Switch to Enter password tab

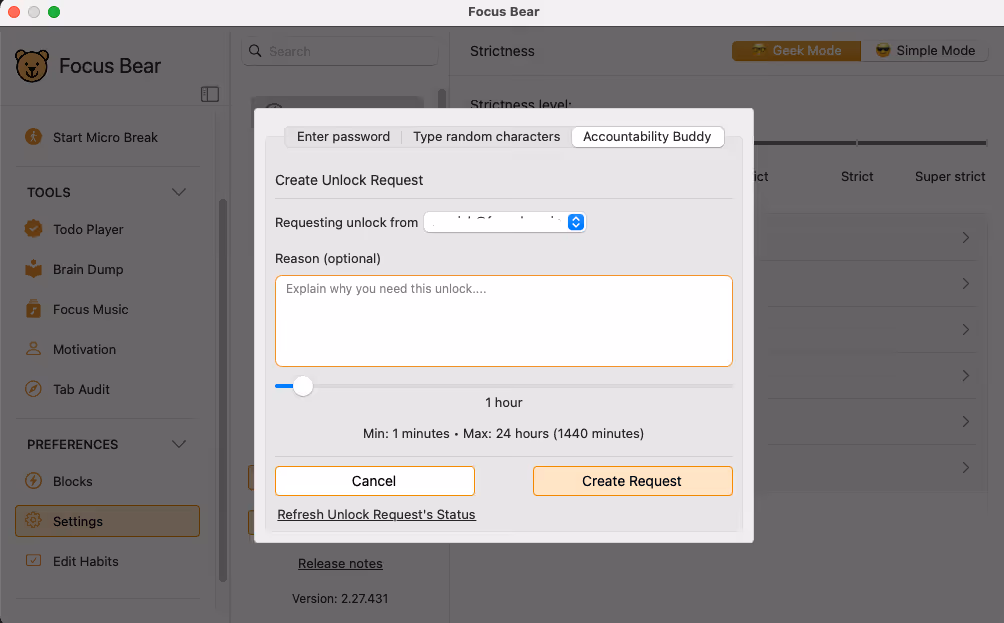[x=343, y=136]
